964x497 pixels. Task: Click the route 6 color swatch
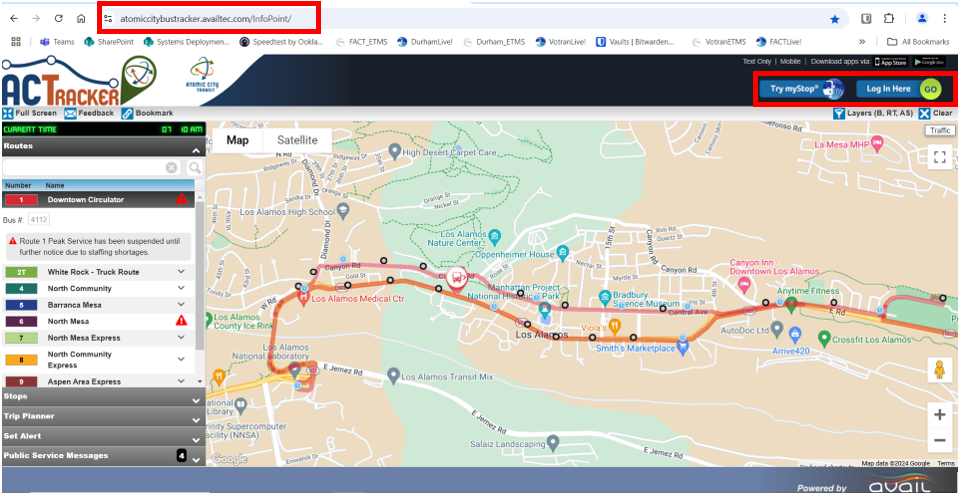pos(22,321)
